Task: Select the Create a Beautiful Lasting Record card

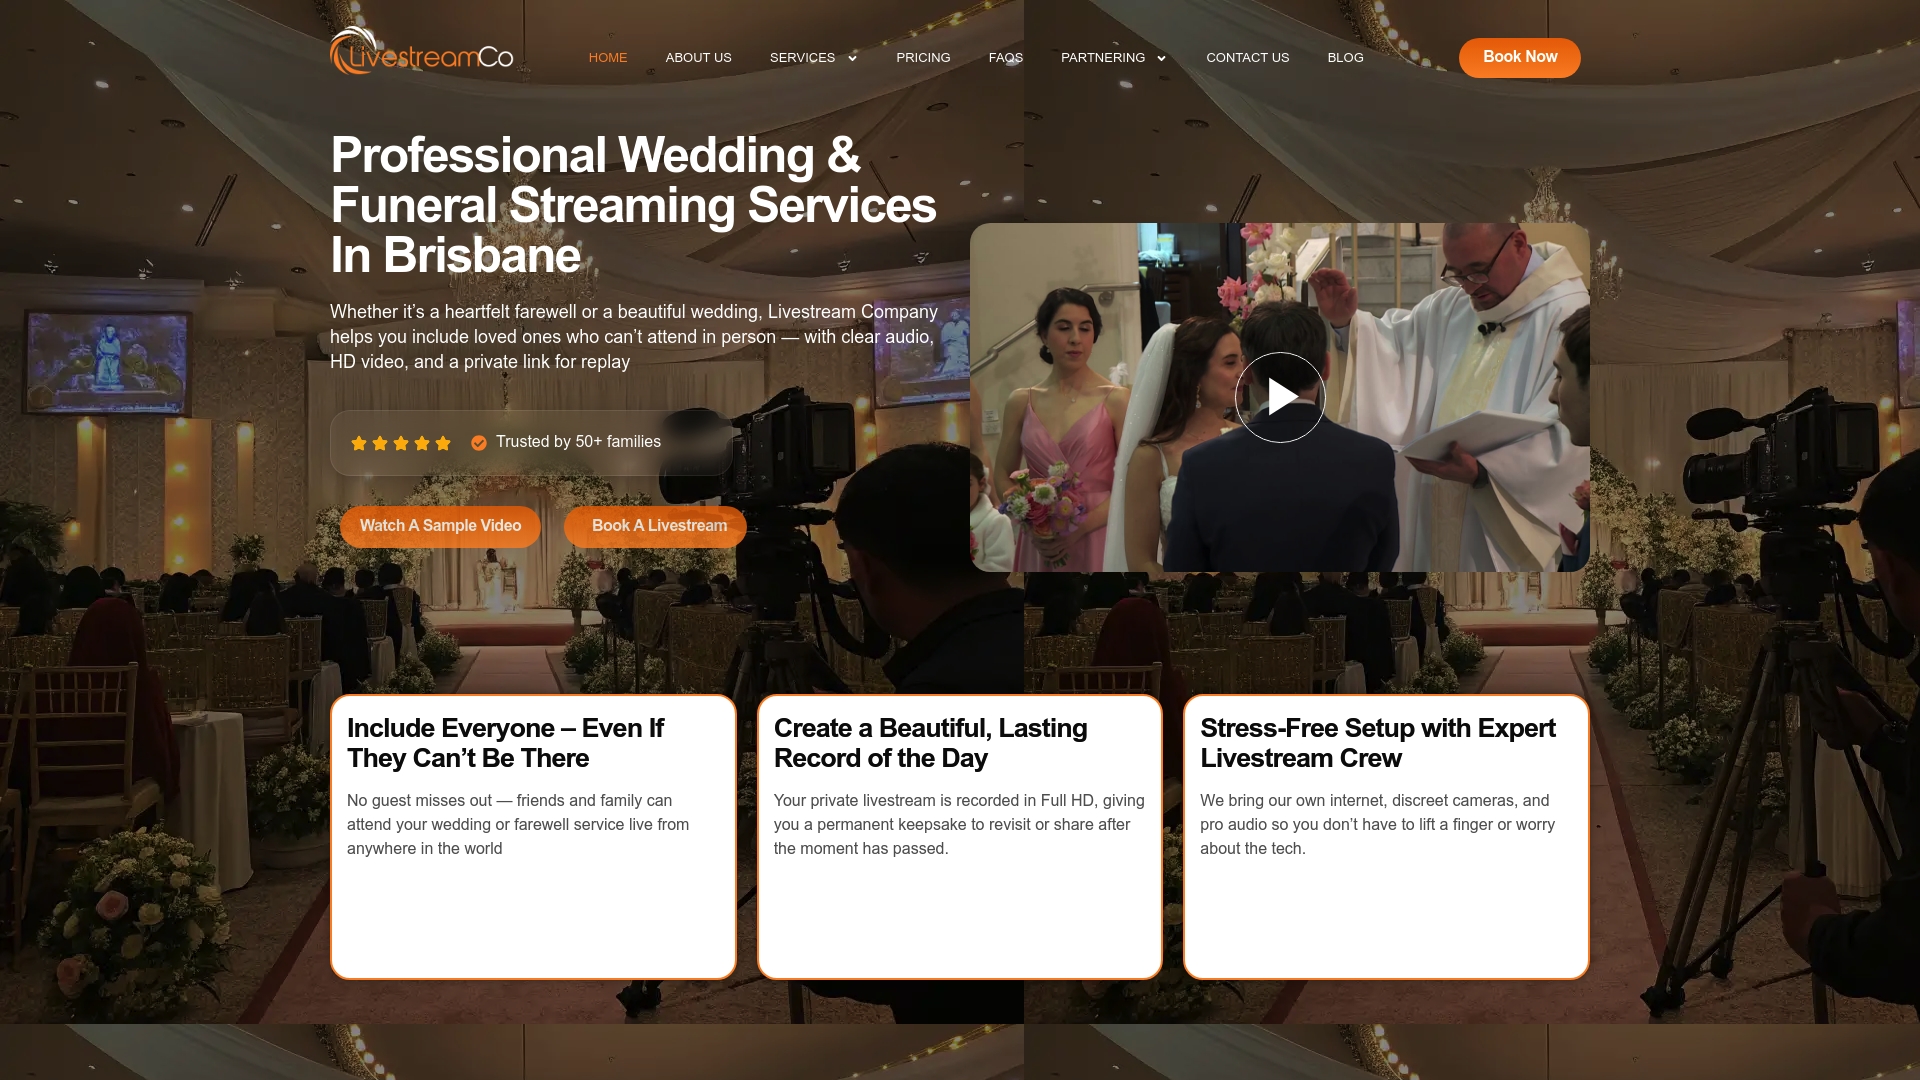Action: tap(960, 837)
